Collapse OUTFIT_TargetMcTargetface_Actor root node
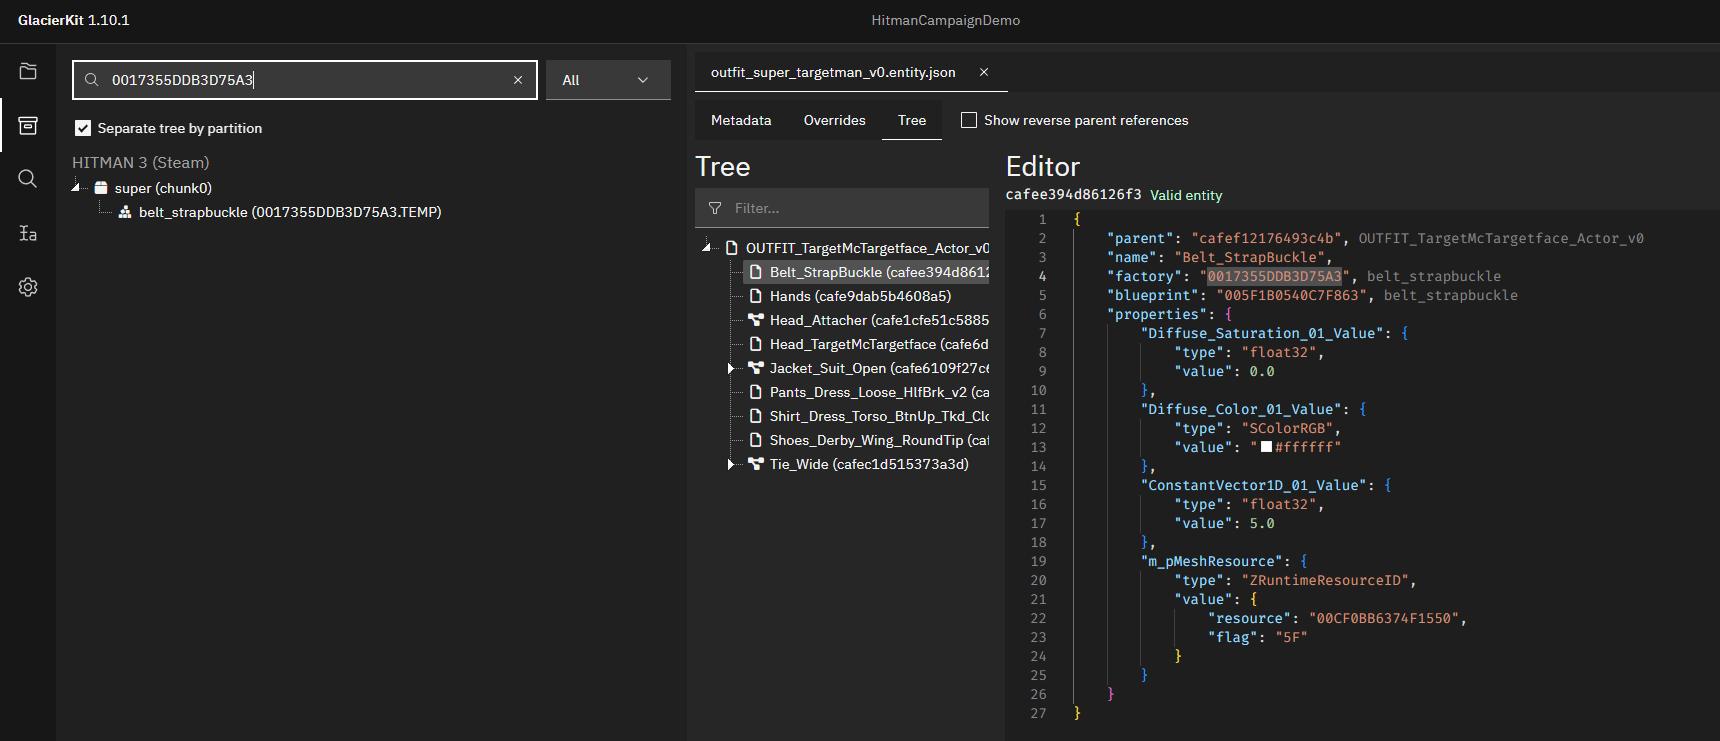This screenshot has width=1720, height=741. 707,248
